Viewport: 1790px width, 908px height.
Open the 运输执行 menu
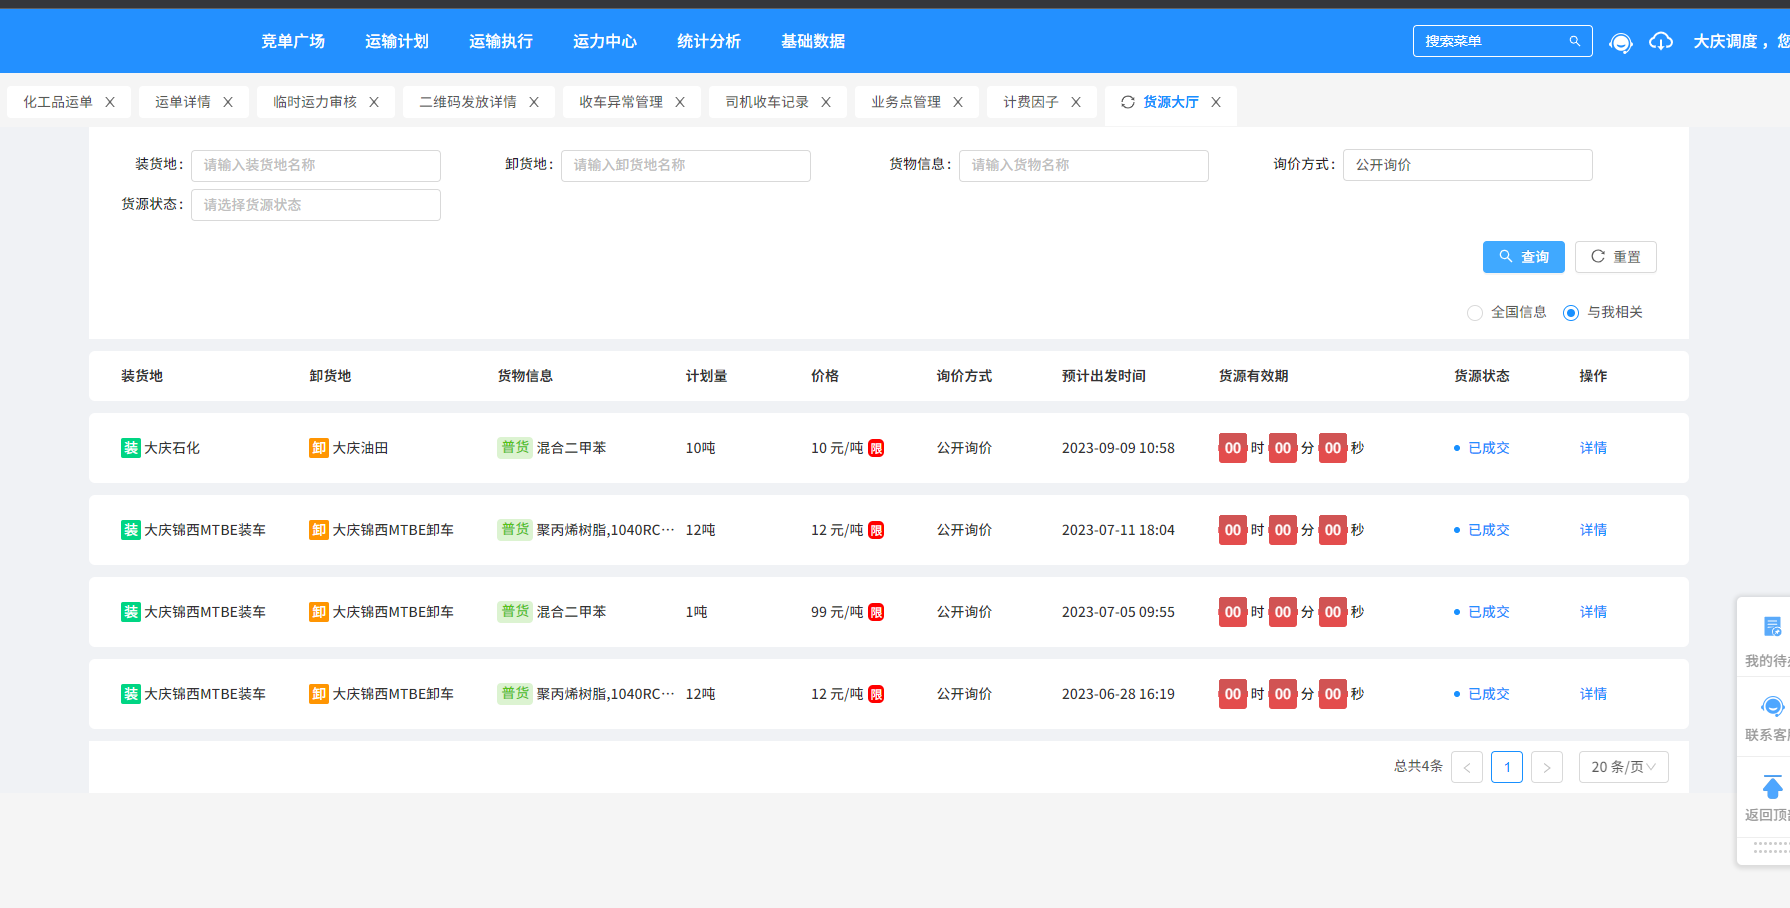[501, 41]
